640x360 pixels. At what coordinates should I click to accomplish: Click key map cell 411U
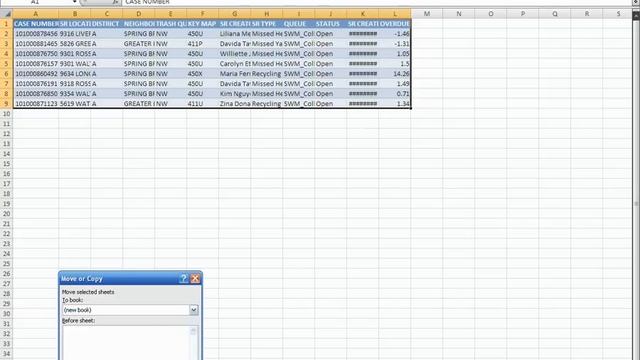pyautogui.click(x=202, y=104)
